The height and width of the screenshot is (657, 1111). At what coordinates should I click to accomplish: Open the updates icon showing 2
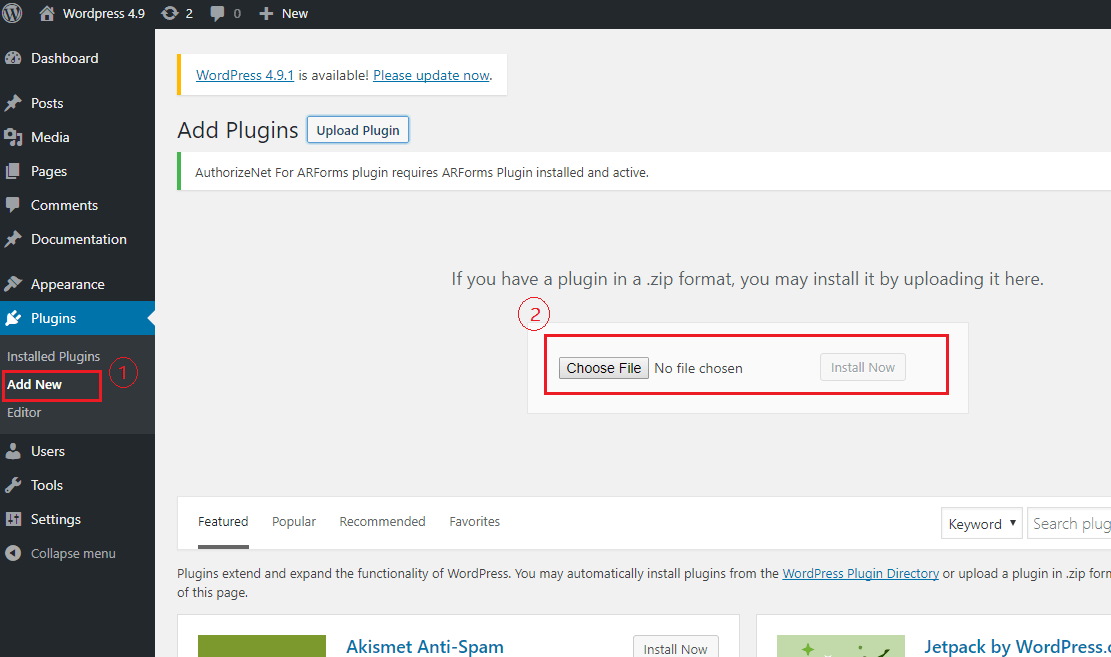point(170,13)
